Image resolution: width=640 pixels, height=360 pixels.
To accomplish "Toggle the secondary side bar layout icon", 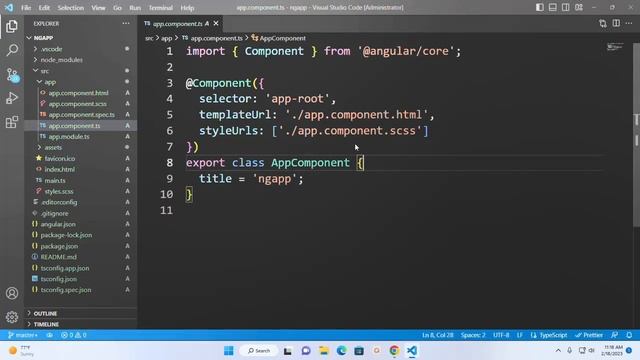I will pos(566,7).
